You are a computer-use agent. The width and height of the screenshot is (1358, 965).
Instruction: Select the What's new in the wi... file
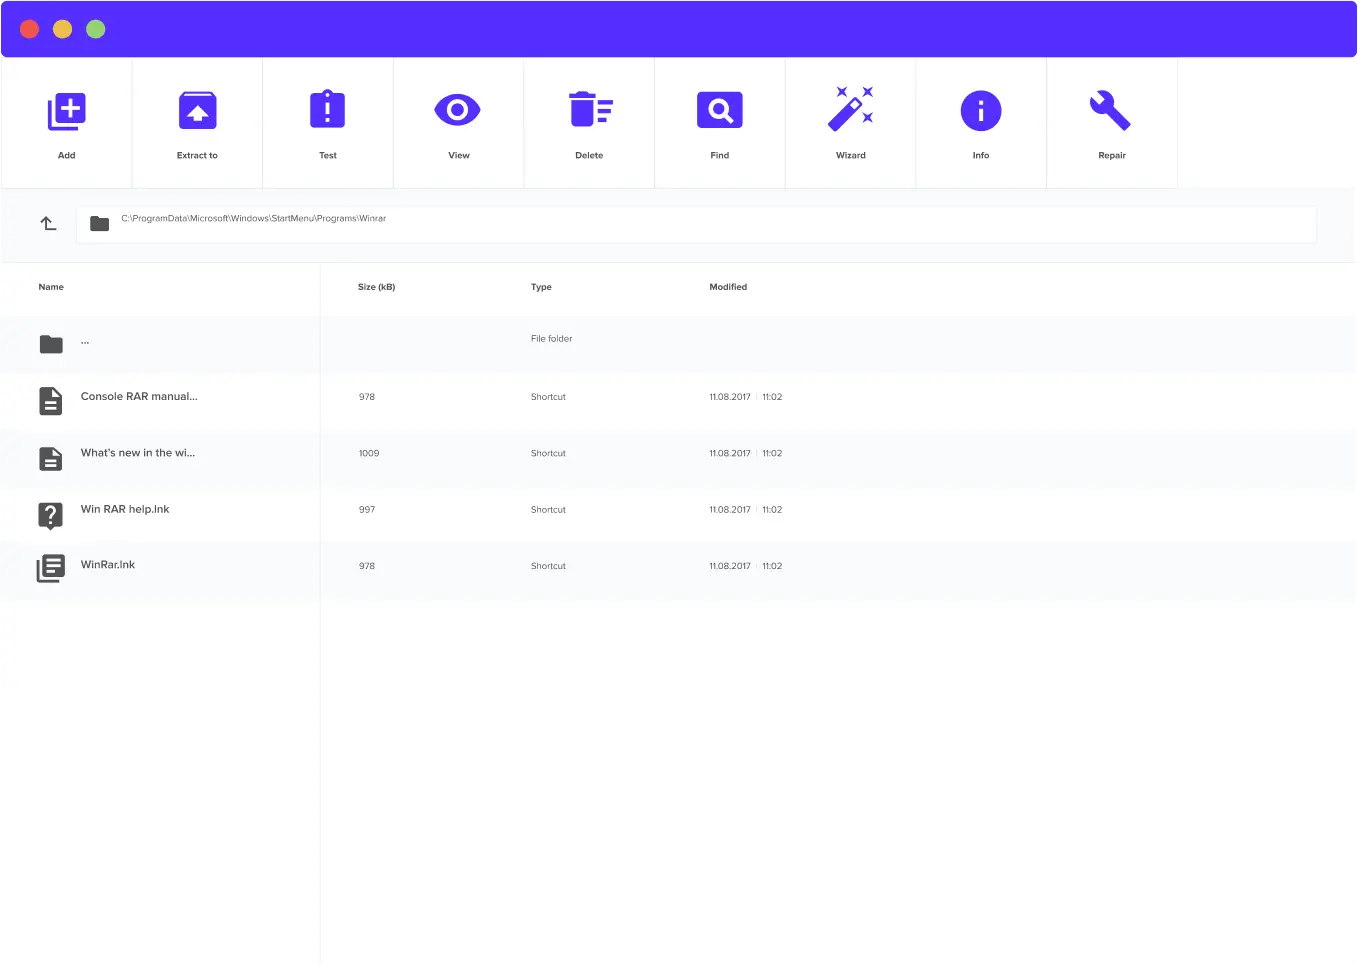tap(138, 453)
